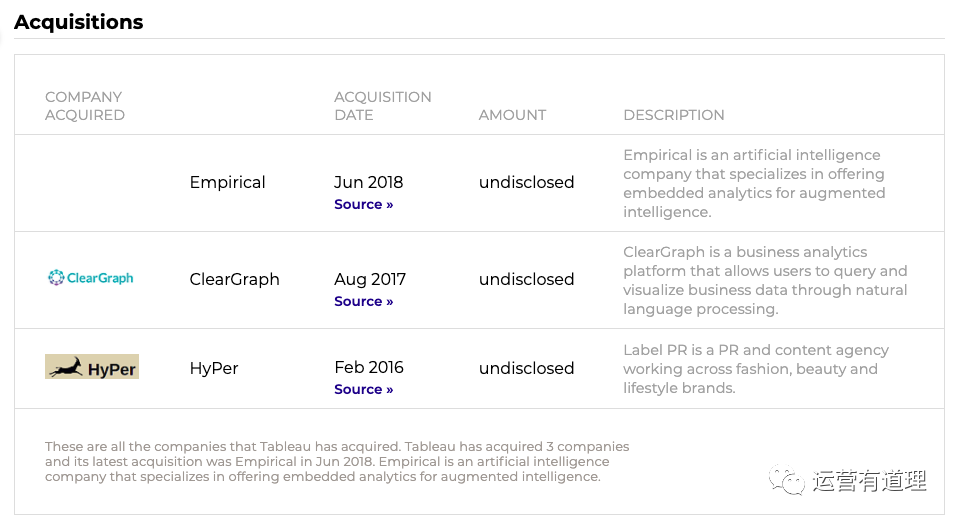This screenshot has height=522, width=957.
Task: Click the Acquisitions section heading
Action: coord(79,22)
